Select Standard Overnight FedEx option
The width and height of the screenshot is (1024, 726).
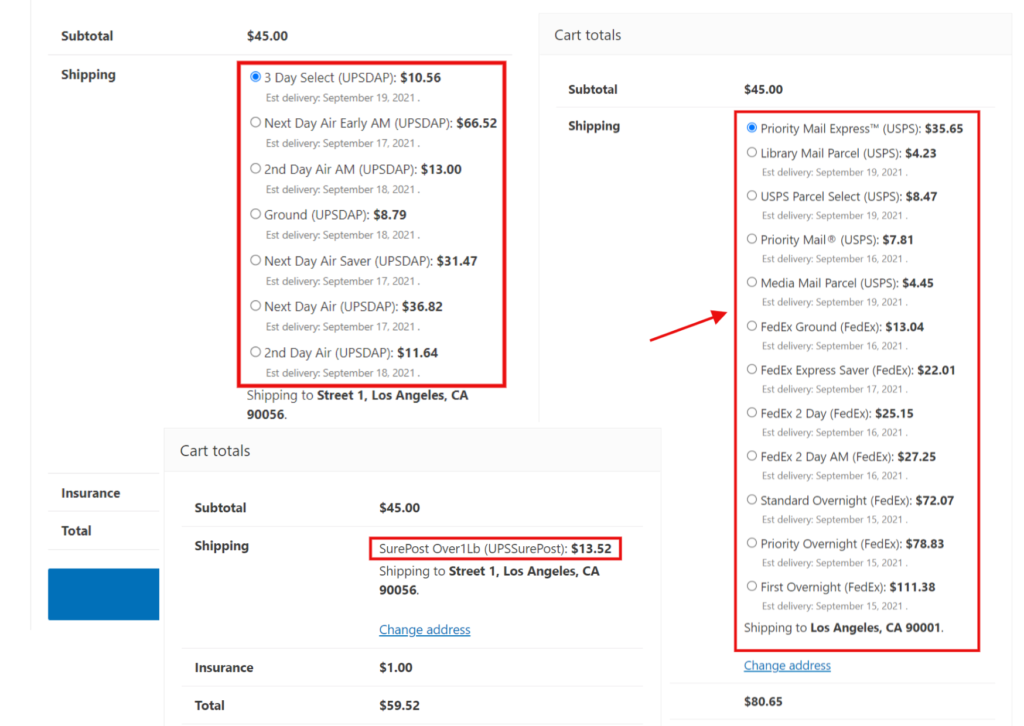pos(750,500)
